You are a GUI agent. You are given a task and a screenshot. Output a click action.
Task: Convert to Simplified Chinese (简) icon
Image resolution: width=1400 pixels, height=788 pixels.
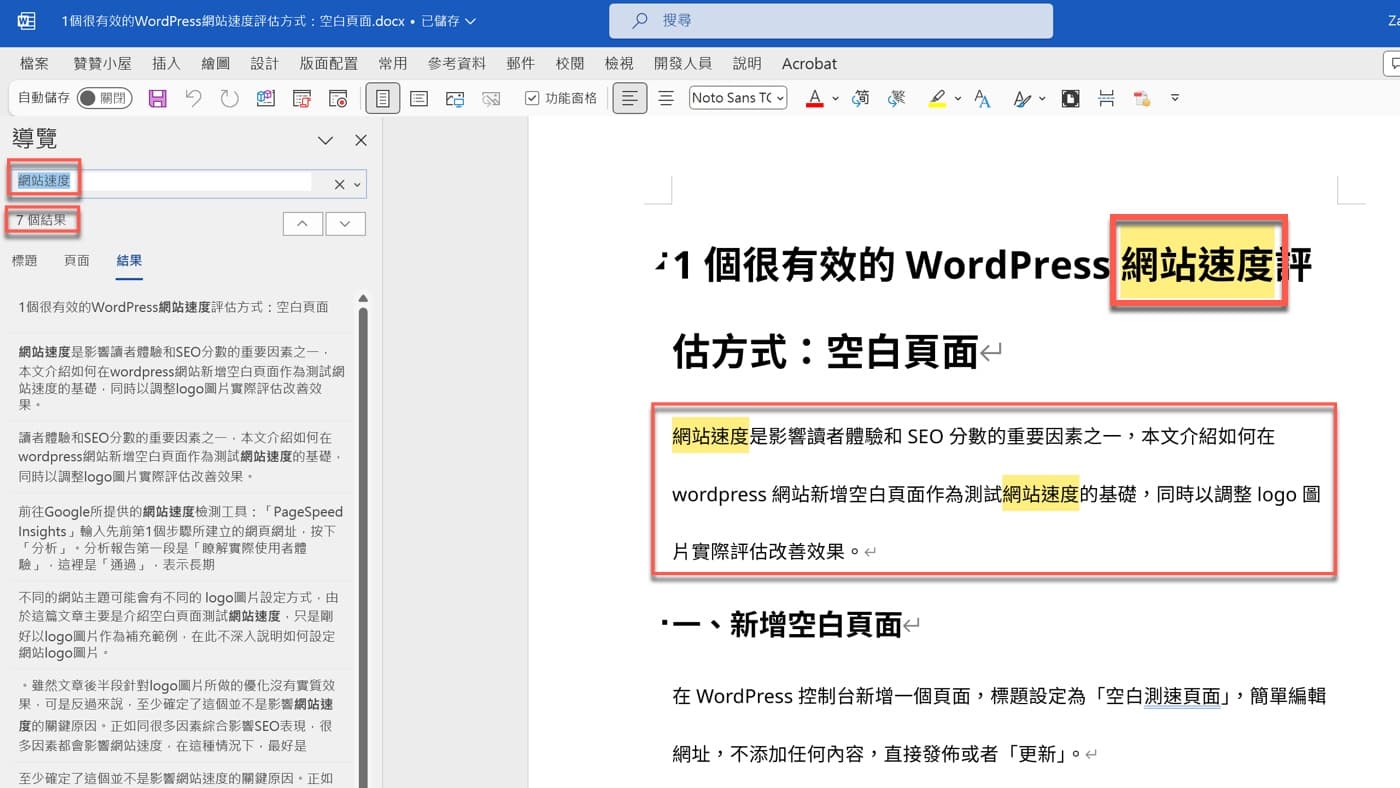point(861,98)
